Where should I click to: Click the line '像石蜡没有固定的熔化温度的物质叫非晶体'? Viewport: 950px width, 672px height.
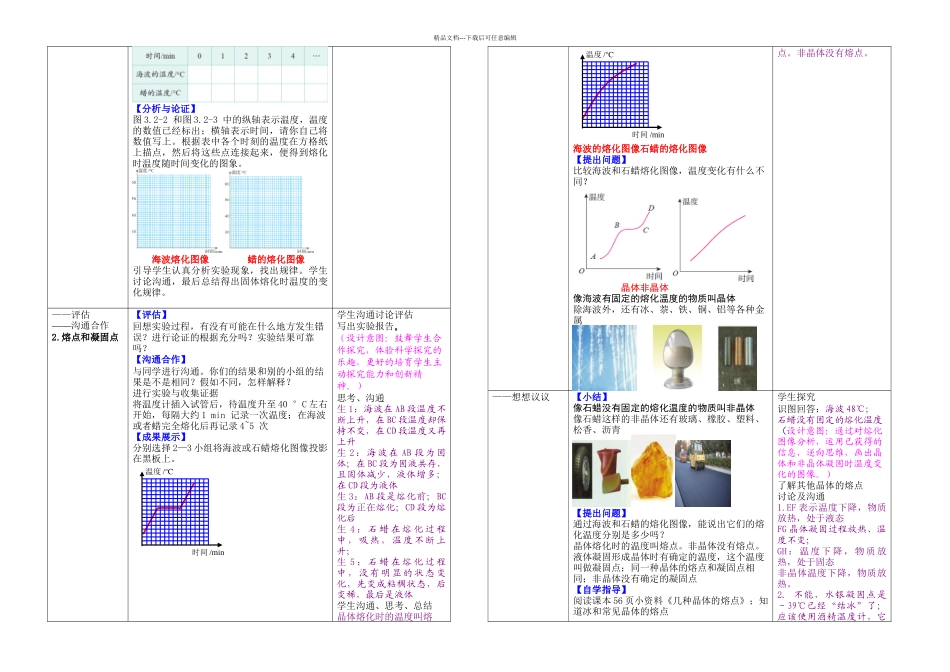coord(664,408)
